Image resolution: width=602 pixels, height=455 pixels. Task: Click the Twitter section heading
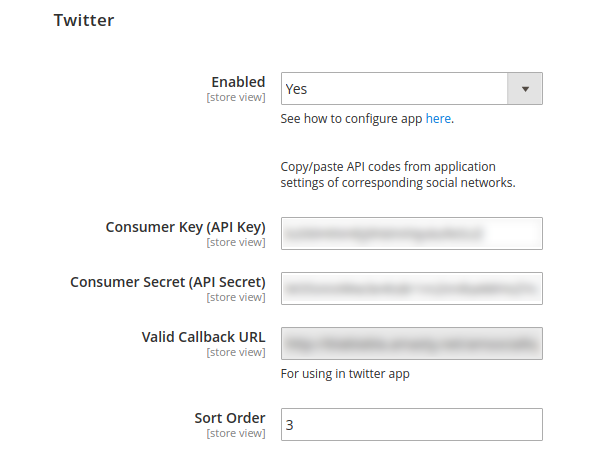pos(84,20)
